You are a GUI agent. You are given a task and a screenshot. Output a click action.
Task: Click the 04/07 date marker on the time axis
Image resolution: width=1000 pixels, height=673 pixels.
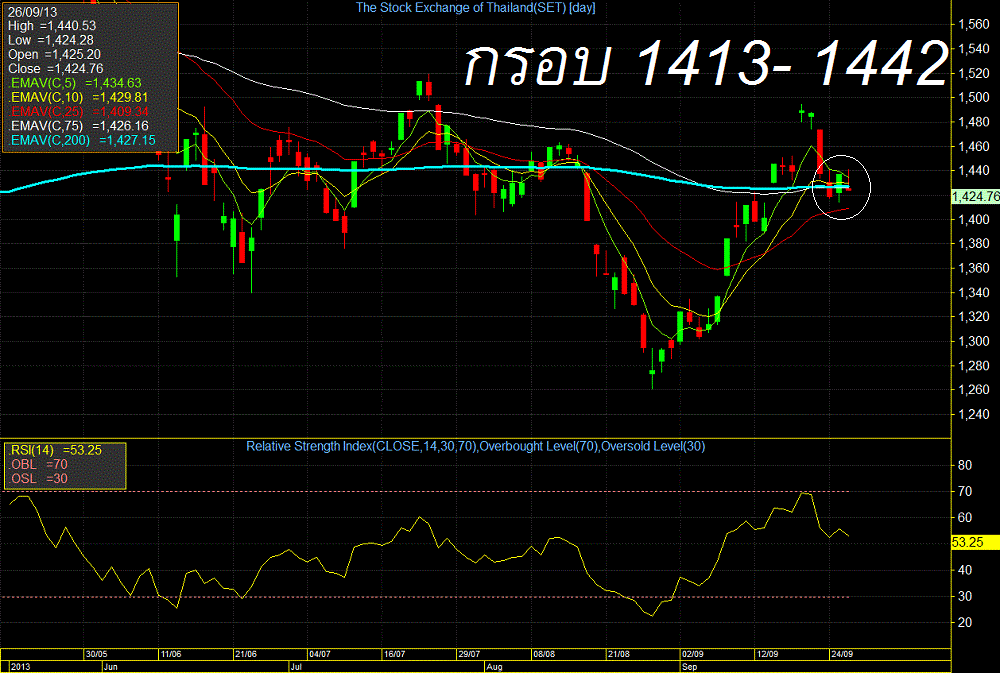(320, 655)
